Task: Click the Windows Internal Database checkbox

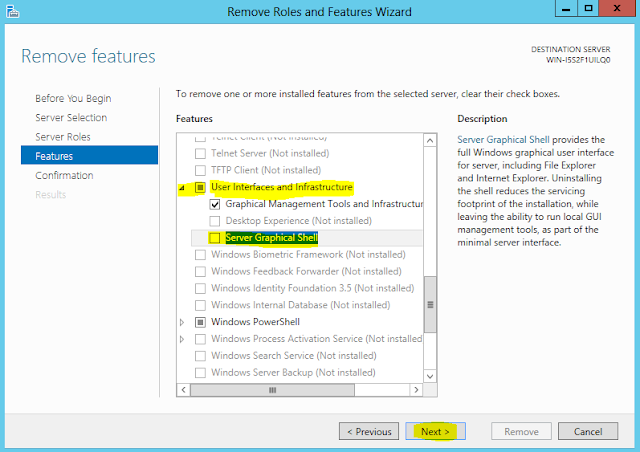Action: click(x=200, y=305)
